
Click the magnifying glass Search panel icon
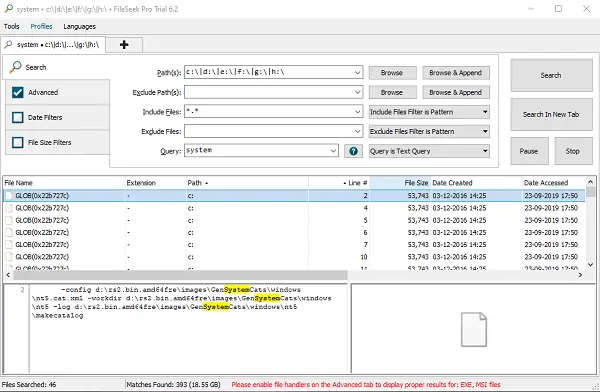click(x=16, y=67)
